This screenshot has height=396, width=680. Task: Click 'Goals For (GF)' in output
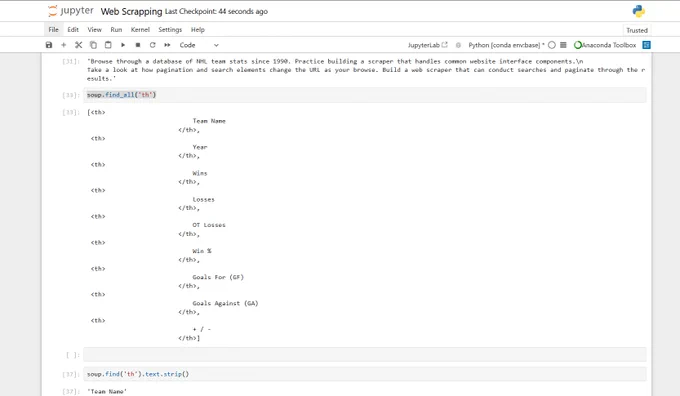(218, 277)
